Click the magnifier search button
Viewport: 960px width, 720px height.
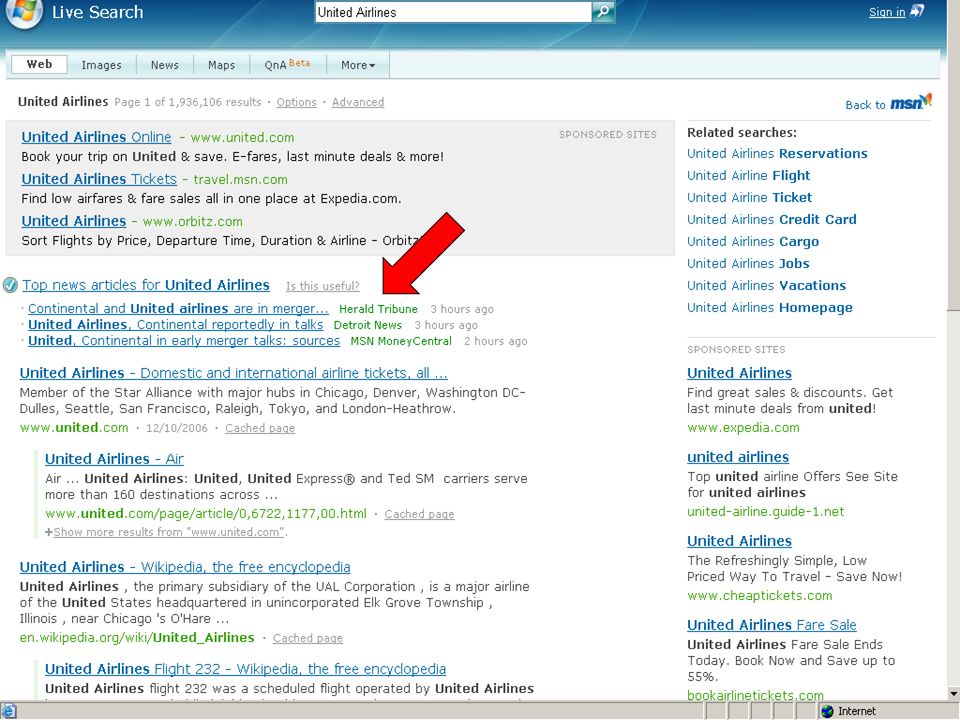(602, 12)
